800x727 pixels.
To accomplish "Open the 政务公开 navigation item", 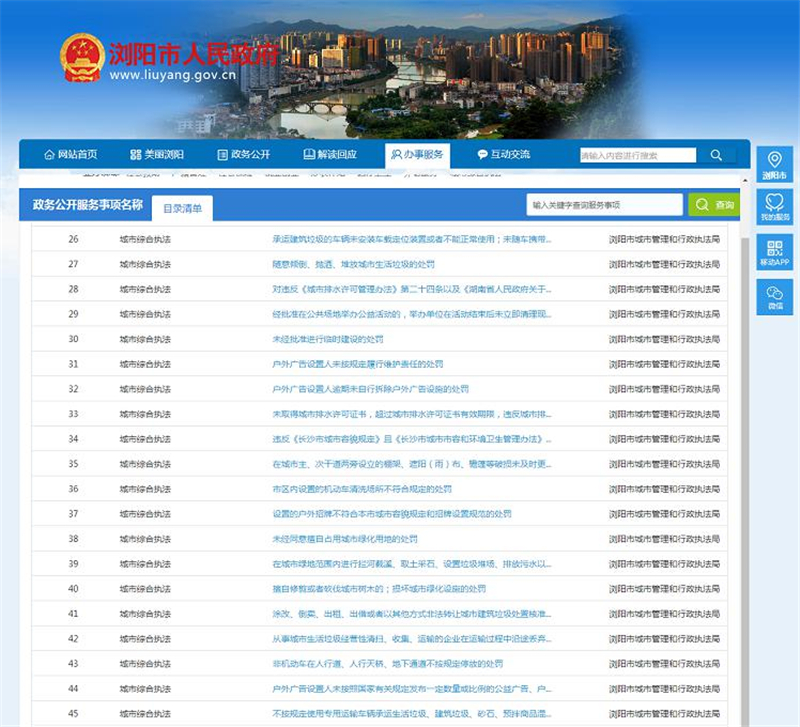I will 243,155.
